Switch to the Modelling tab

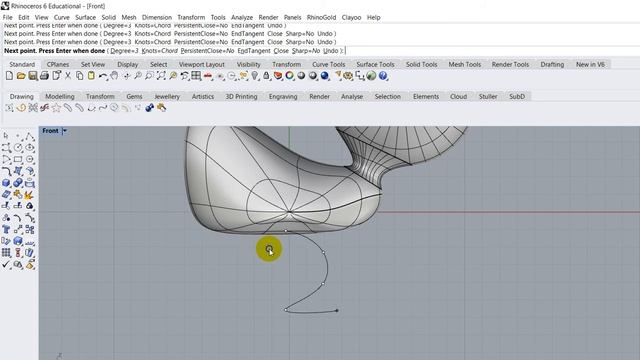pyautogui.click(x=60, y=97)
